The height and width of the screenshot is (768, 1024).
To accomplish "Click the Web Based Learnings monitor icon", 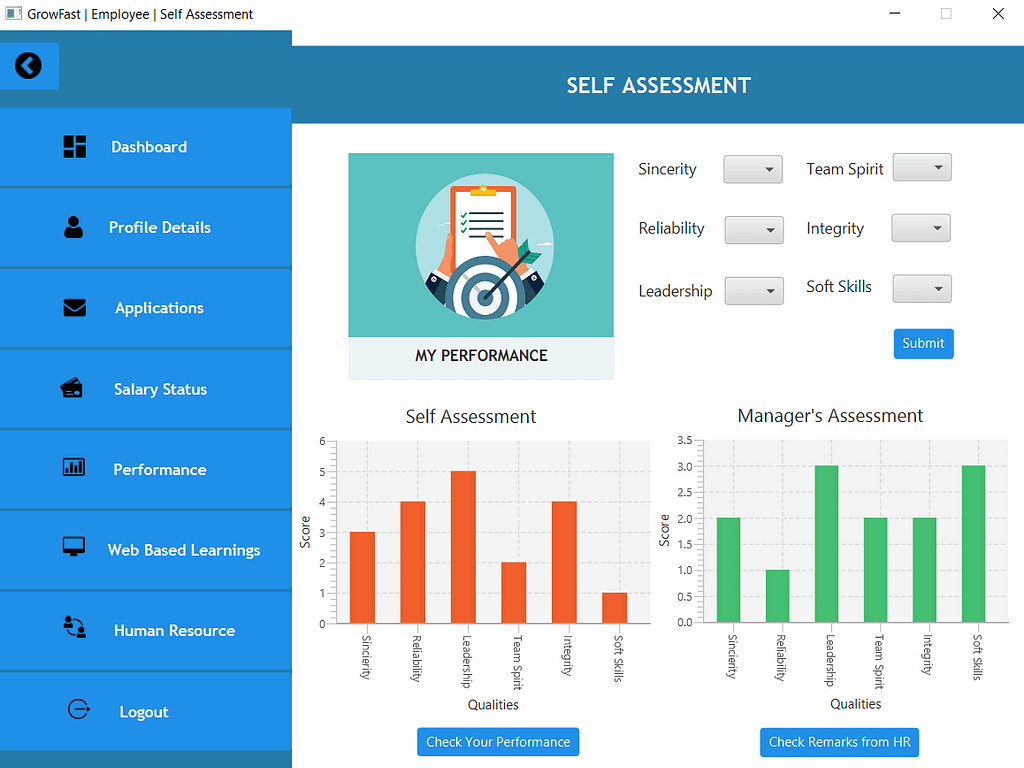I will (x=74, y=547).
